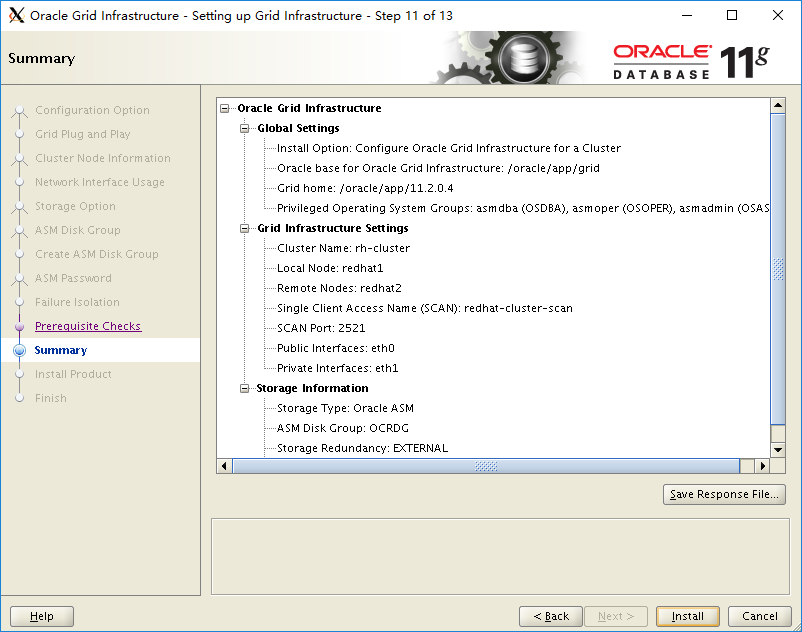Collapse the Storage Information node
The height and width of the screenshot is (632, 802).
244,389
